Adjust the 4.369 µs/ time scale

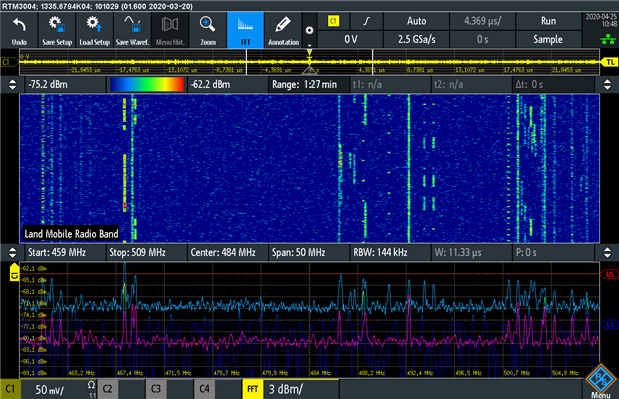click(482, 21)
